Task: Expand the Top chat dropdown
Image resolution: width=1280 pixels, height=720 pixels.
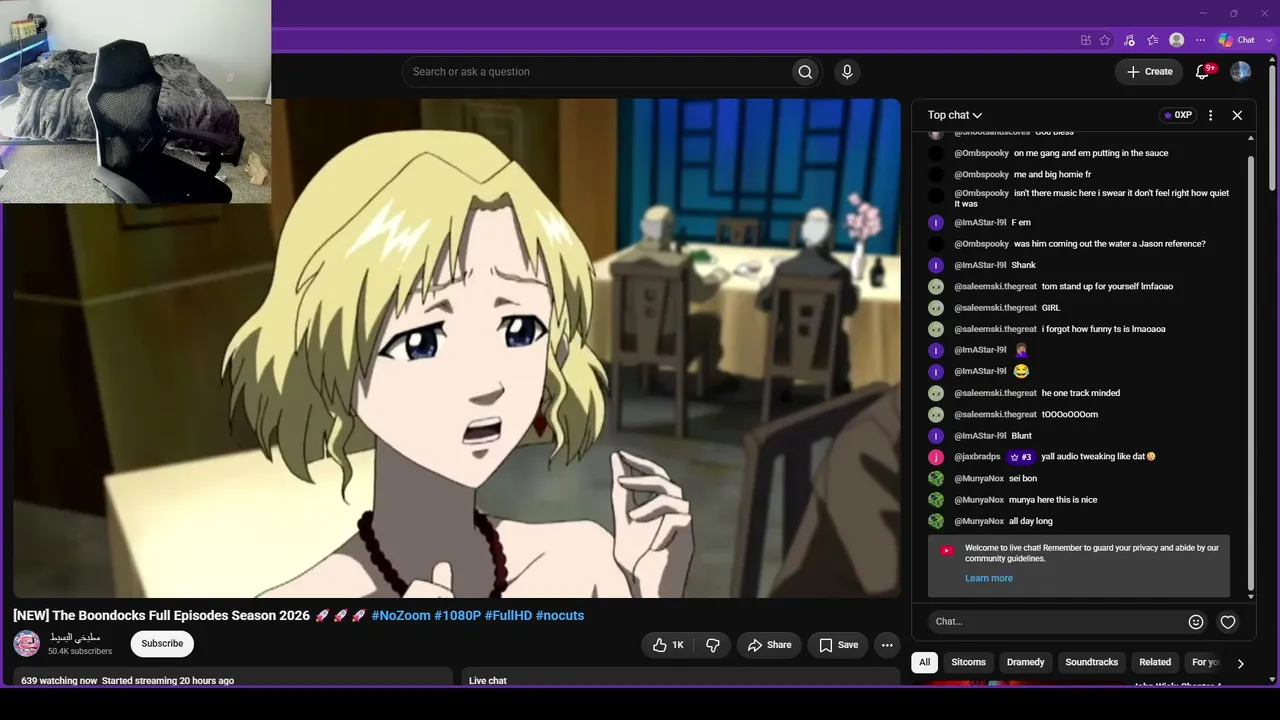Action: pyautogui.click(x=955, y=115)
